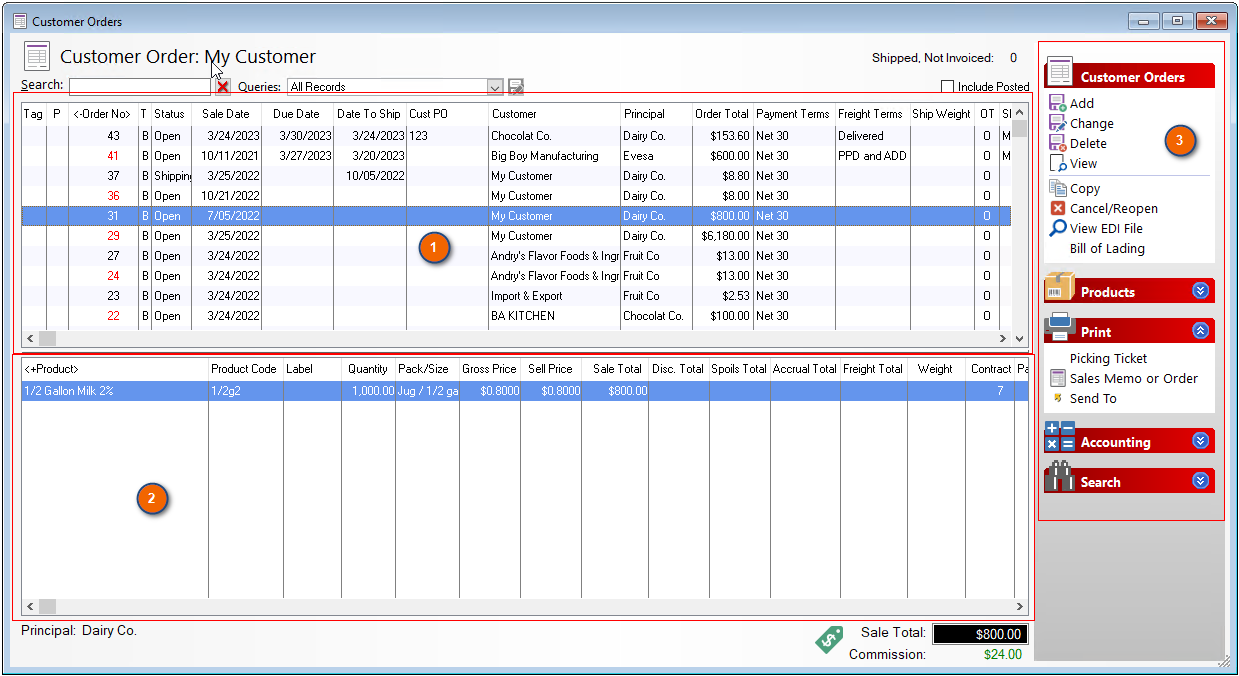Click the View EDI File link
Image resolution: width=1239 pixels, height=676 pixels.
1106,228
